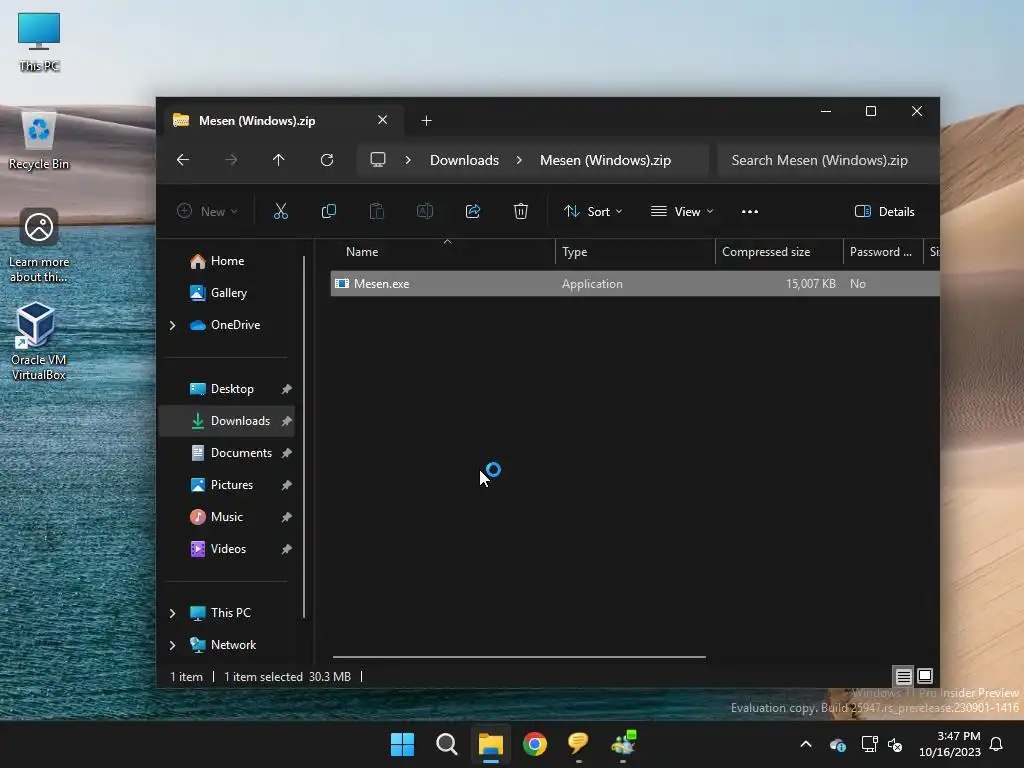Click chevron after Downloads breadcrumb

[x=519, y=160]
